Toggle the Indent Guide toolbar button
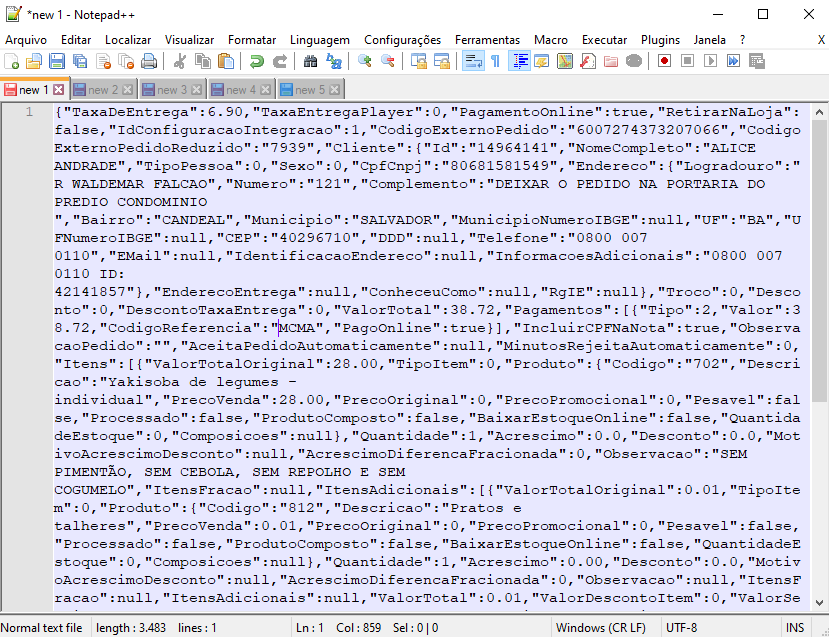829x637 pixels. tap(519, 61)
